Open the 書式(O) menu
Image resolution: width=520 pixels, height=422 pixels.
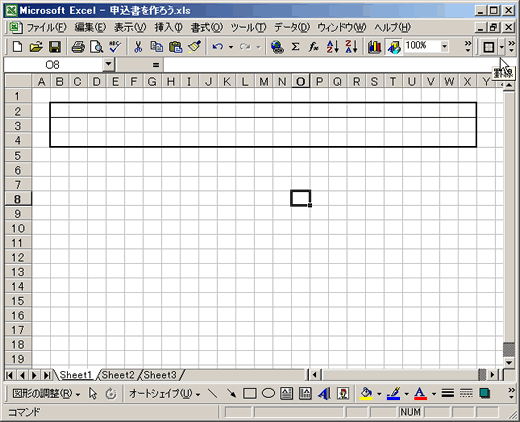click(x=207, y=27)
